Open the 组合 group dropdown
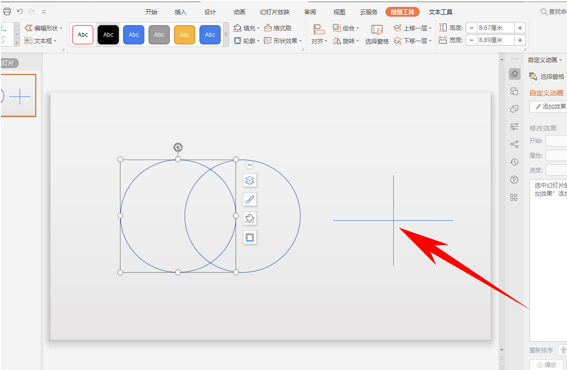Image resolution: width=567 pixels, height=370 pixels. coord(346,28)
